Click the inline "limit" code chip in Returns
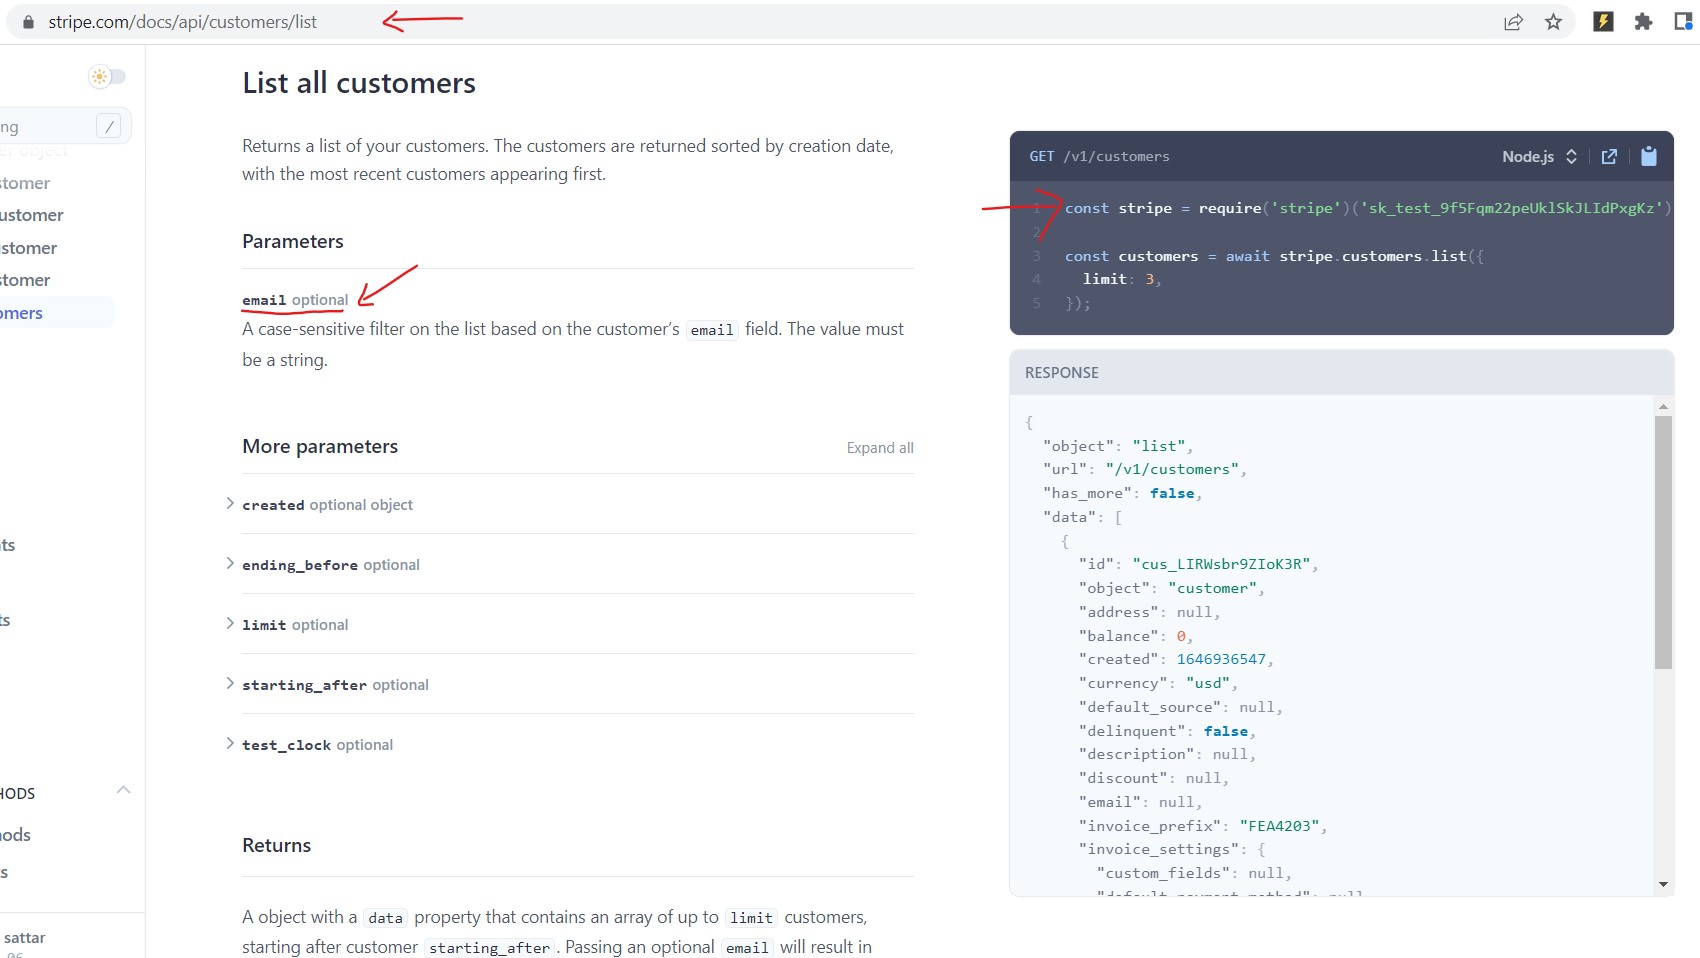 pyautogui.click(x=751, y=918)
